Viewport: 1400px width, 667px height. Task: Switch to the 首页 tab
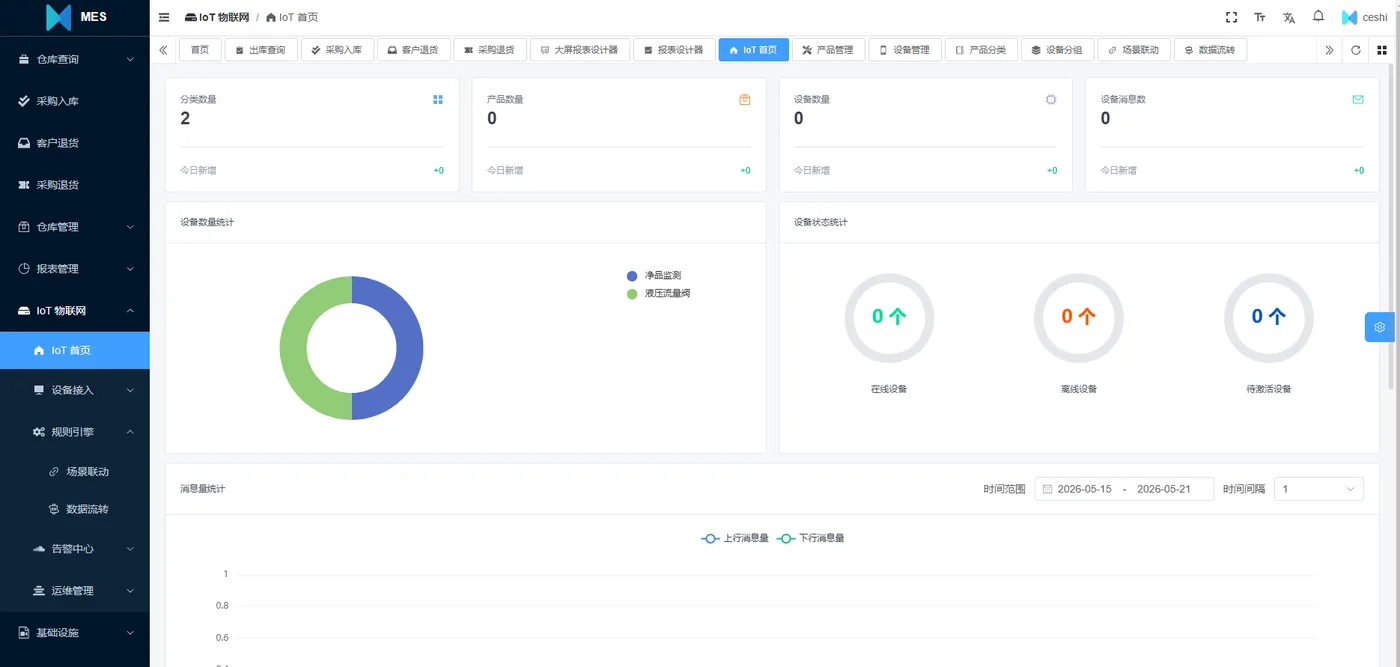pos(200,50)
